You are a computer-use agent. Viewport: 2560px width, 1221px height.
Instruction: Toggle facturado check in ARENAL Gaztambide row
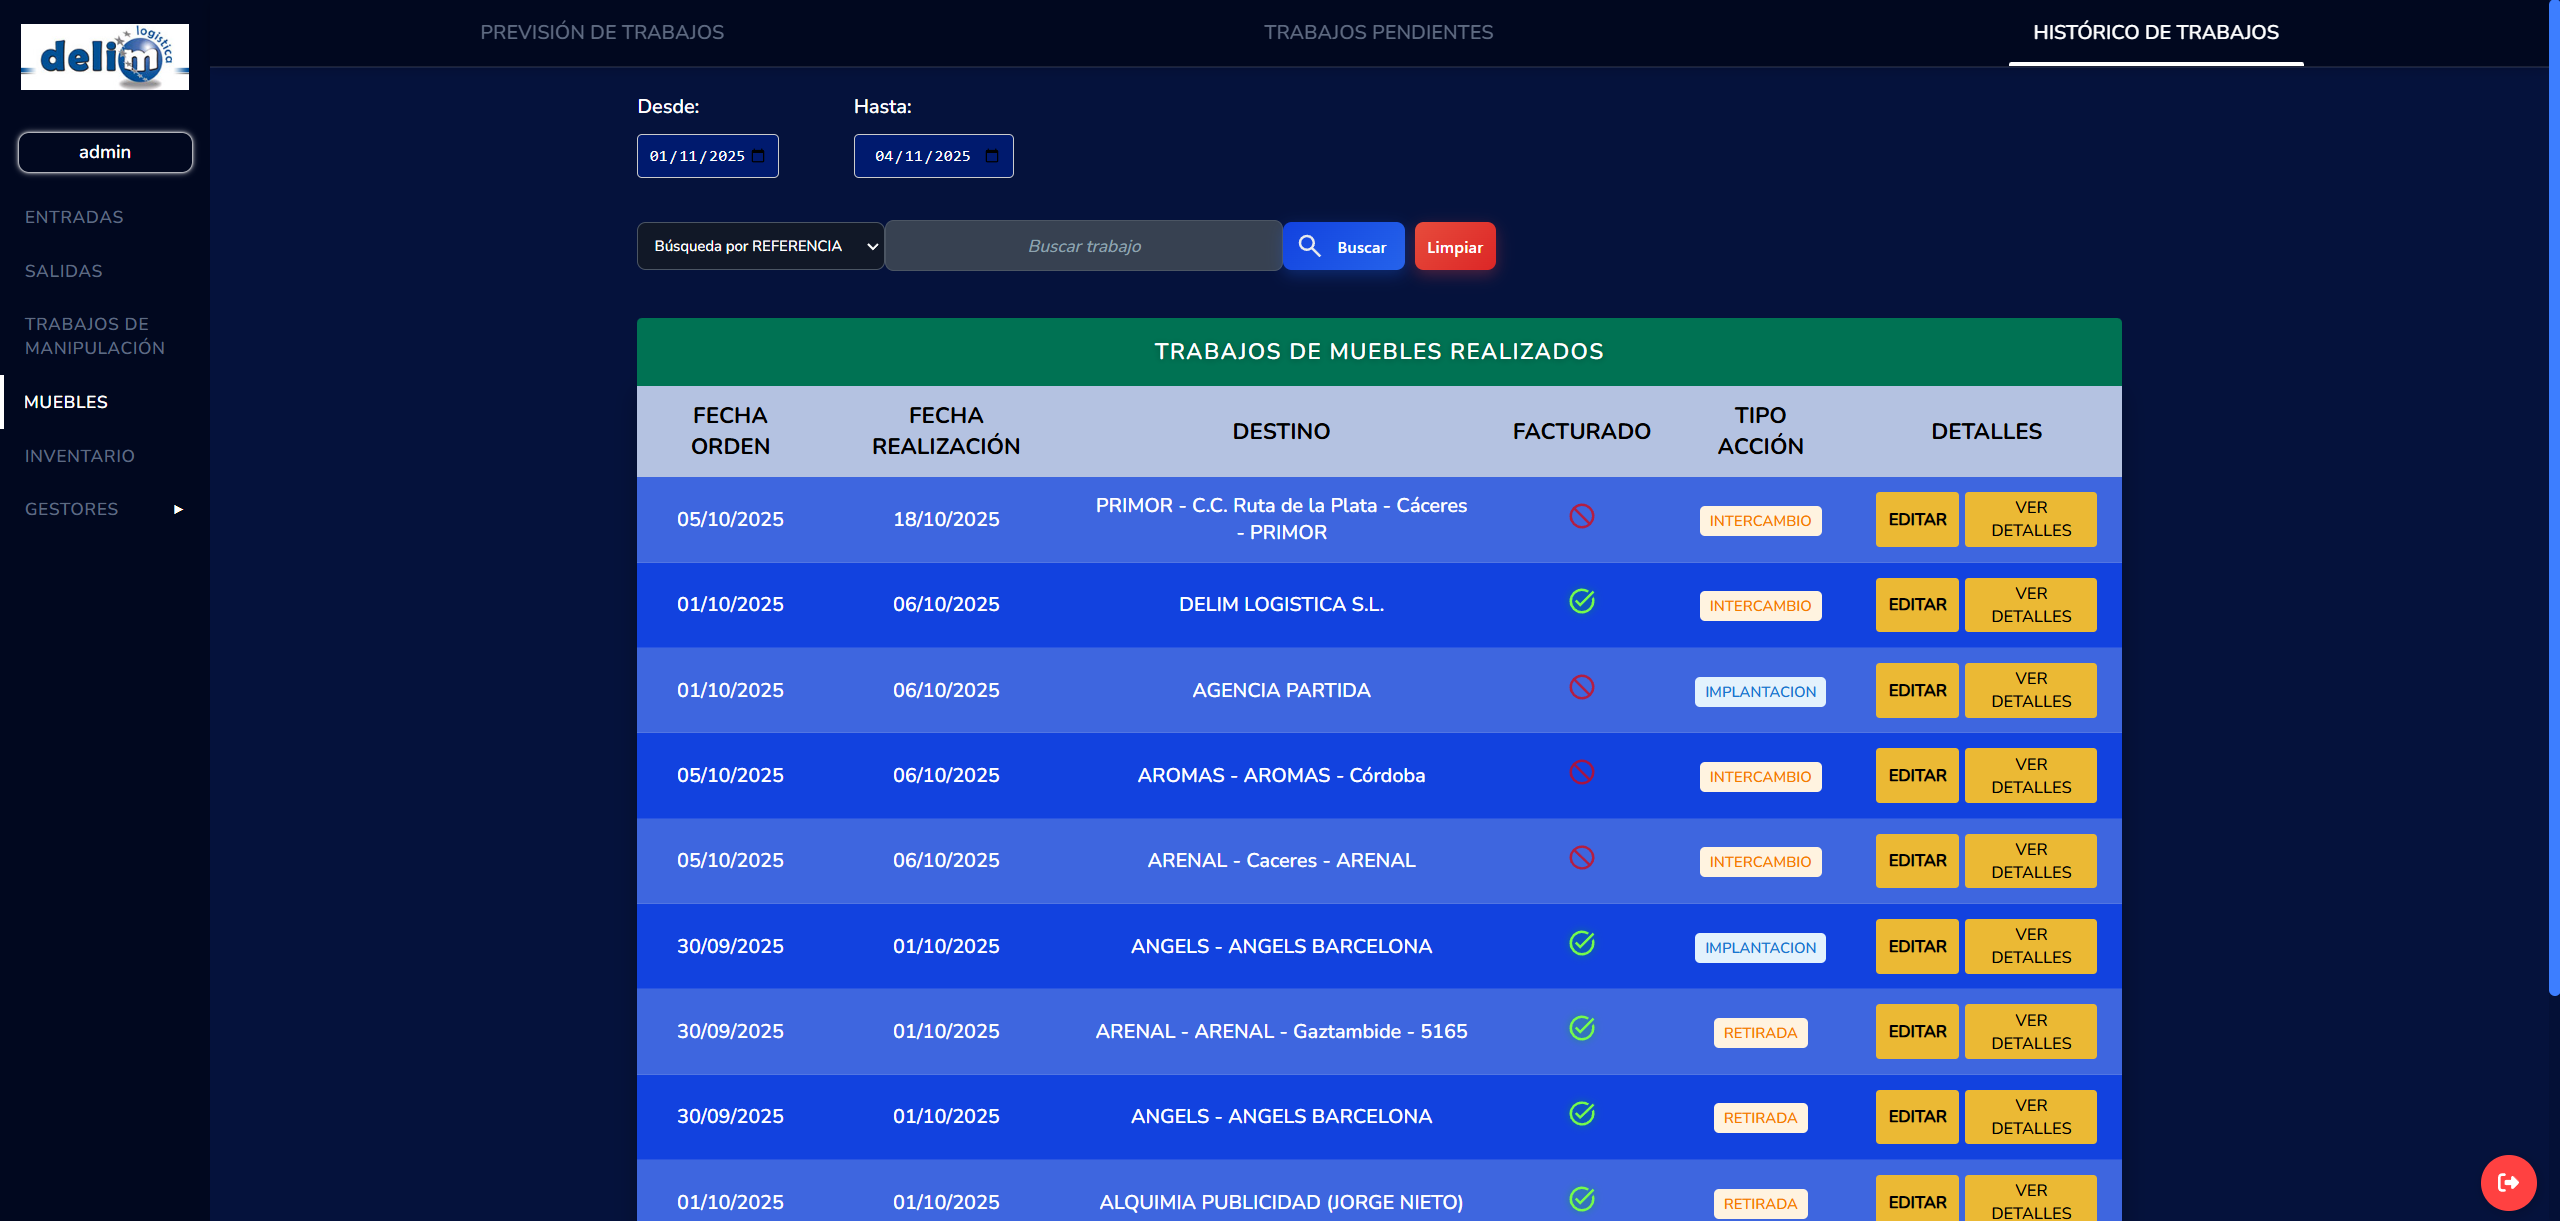point(1581,1029)
